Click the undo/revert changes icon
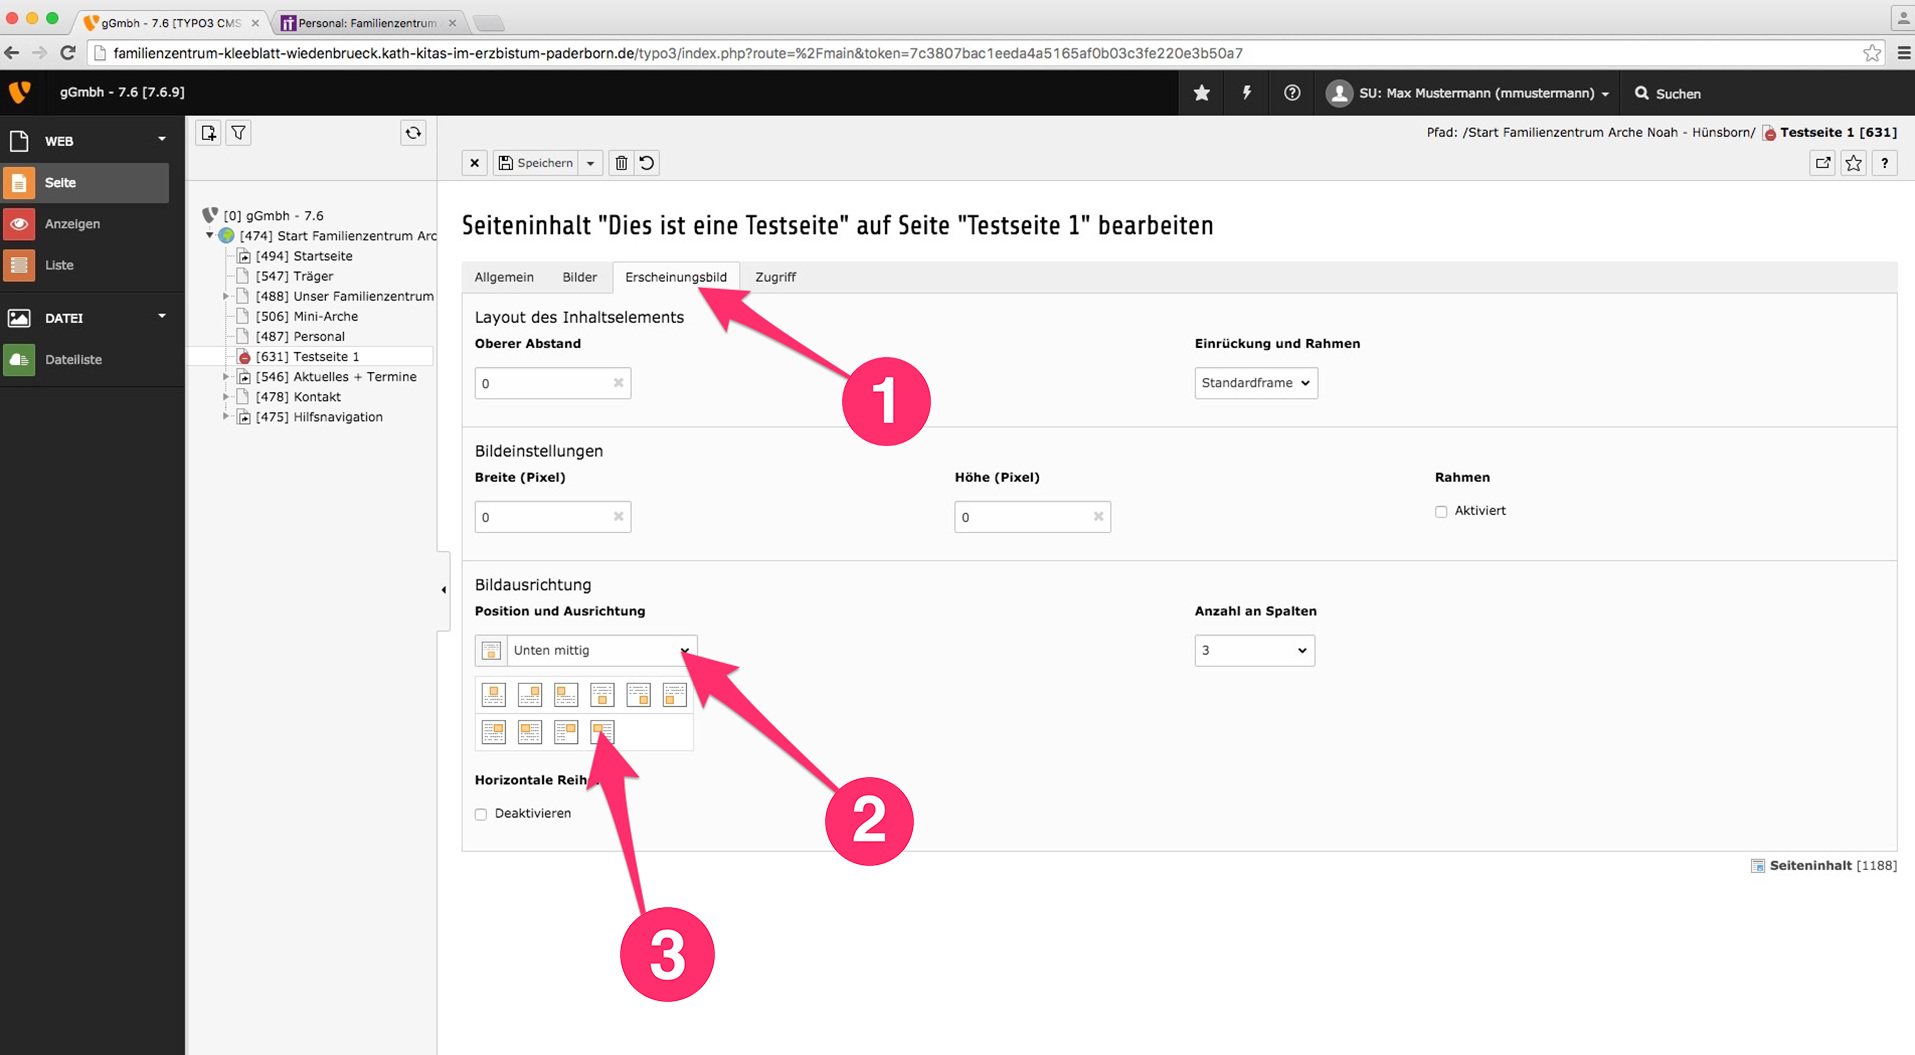 [647, 163]
